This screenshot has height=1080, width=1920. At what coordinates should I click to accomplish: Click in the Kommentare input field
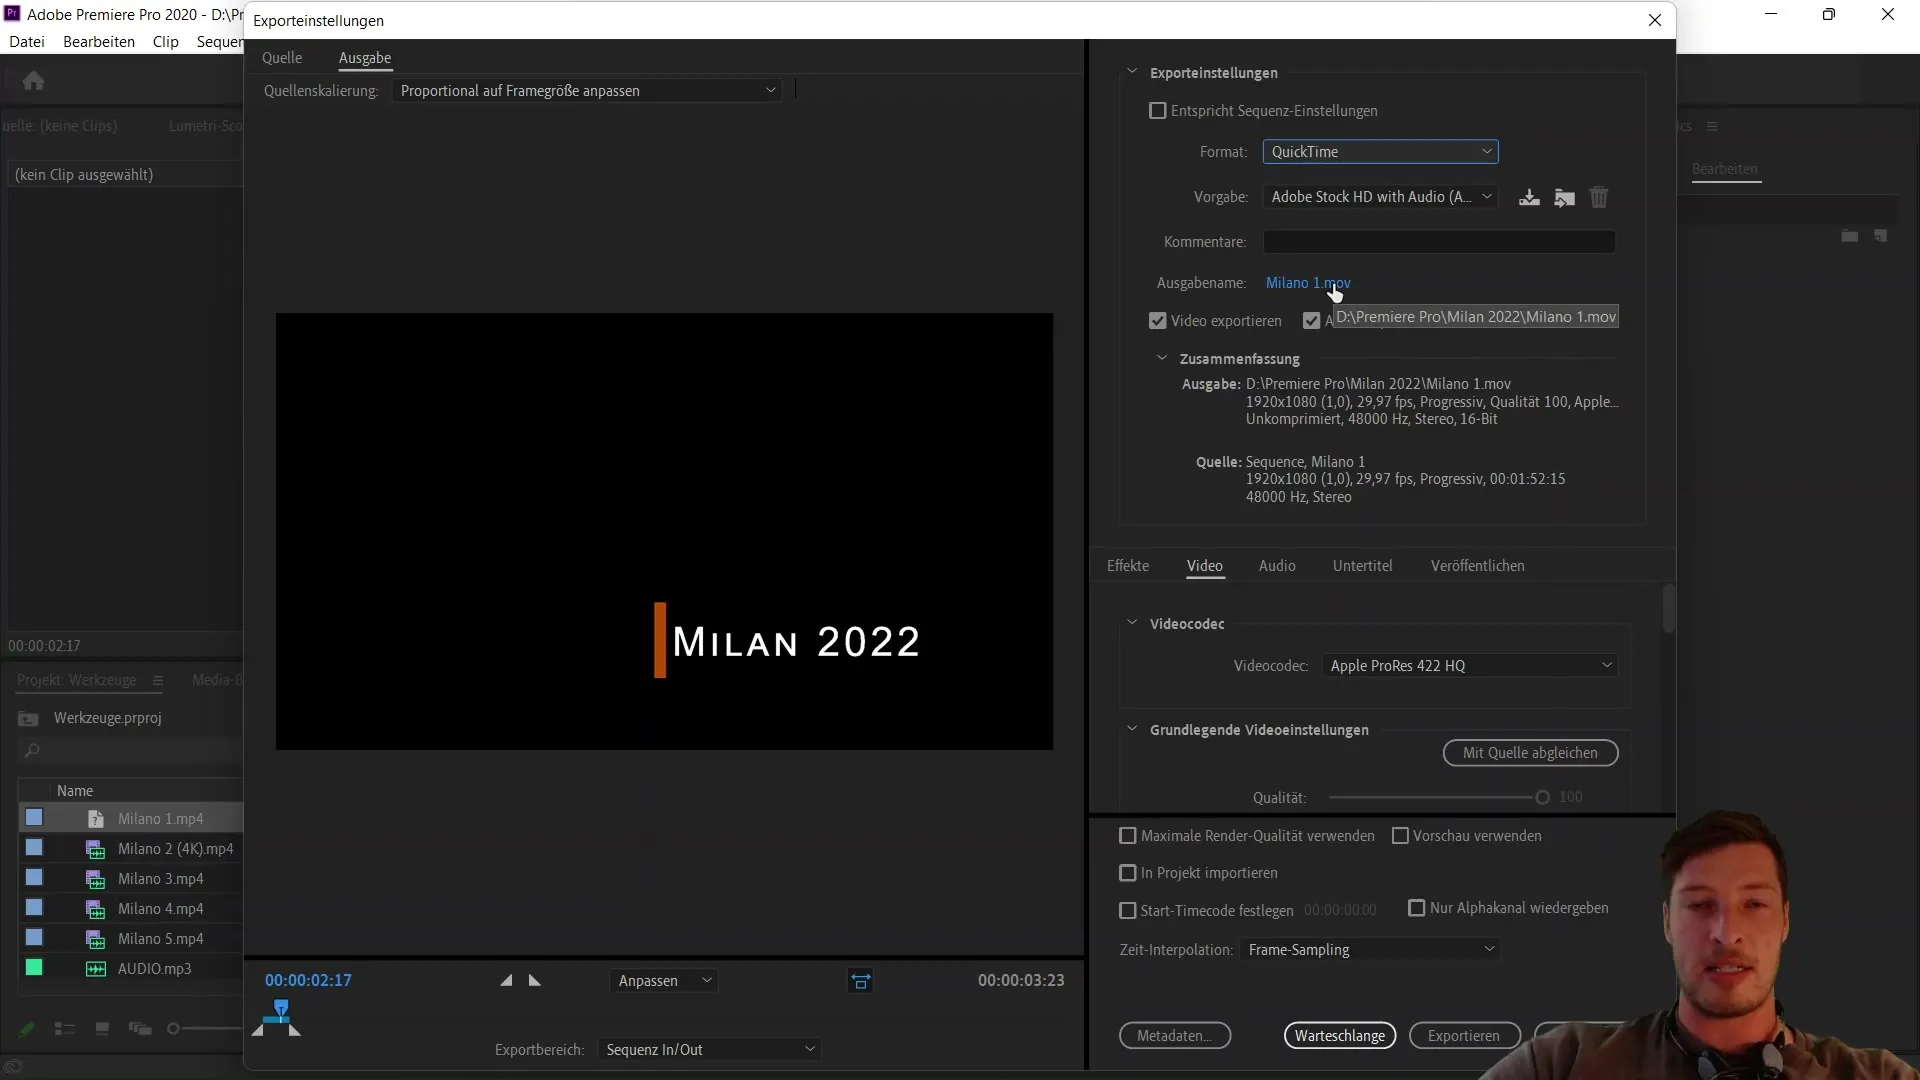pyautogui.click(x=1439, y=242)
